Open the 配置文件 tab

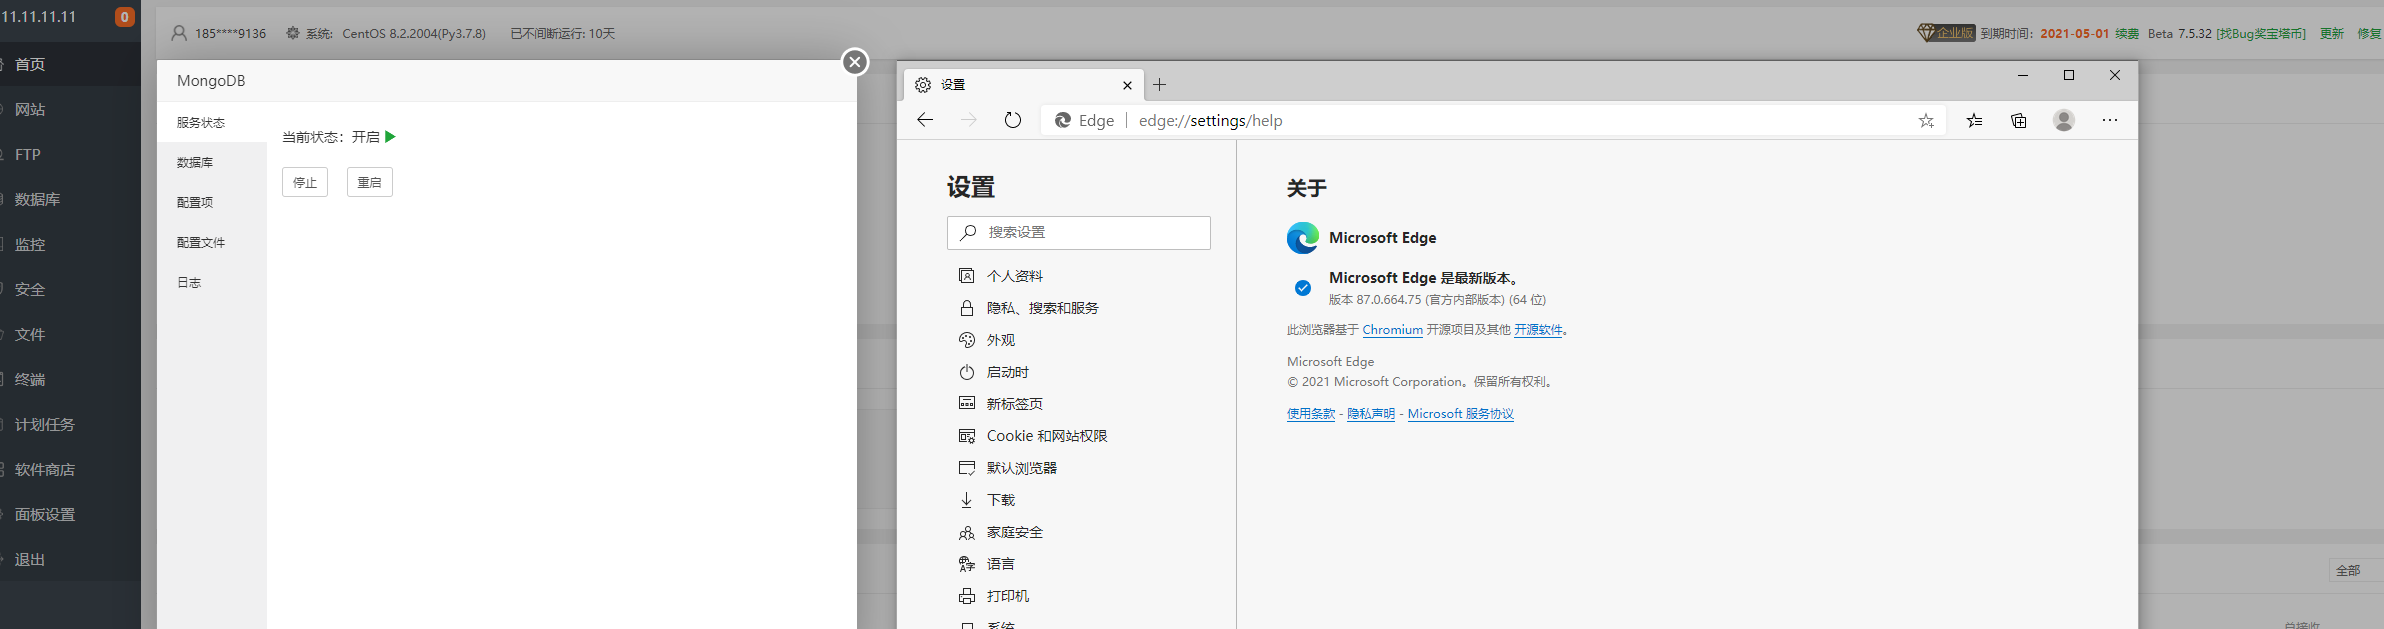click(201, 242)
